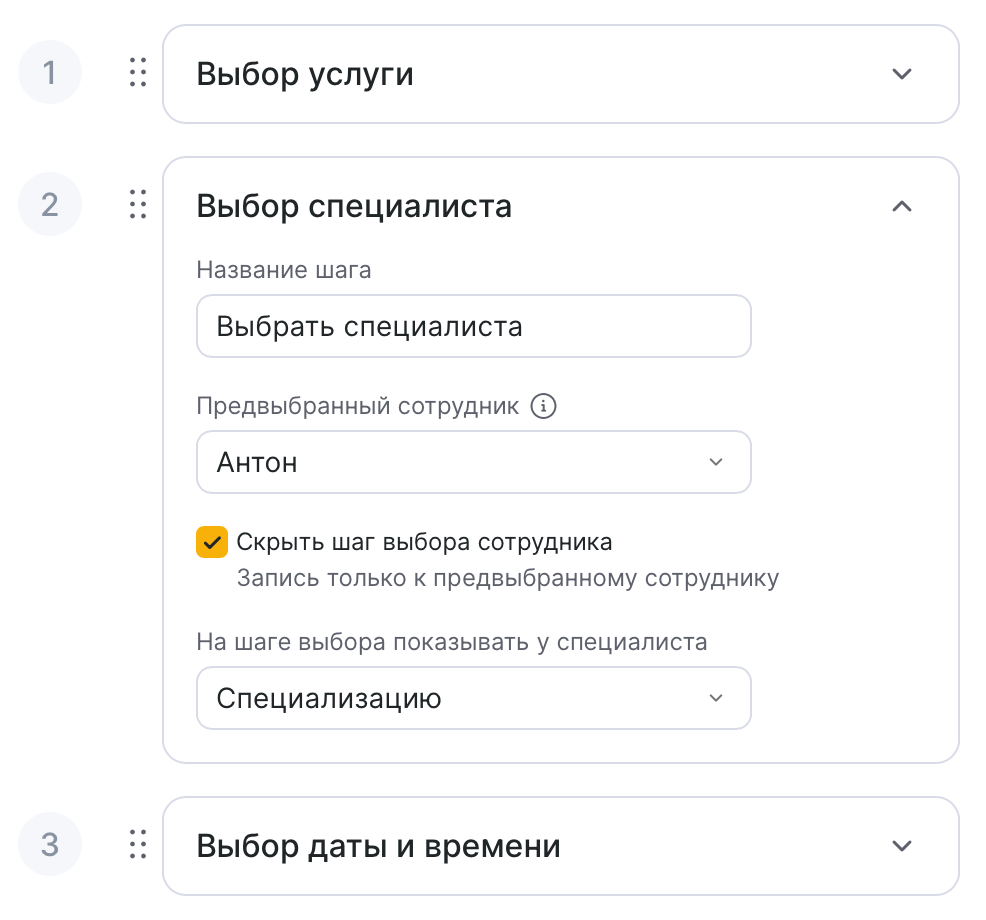Select the Выбор даты и времени step title
This screenshot has height=920, width=986.
(x=378, y=846)
